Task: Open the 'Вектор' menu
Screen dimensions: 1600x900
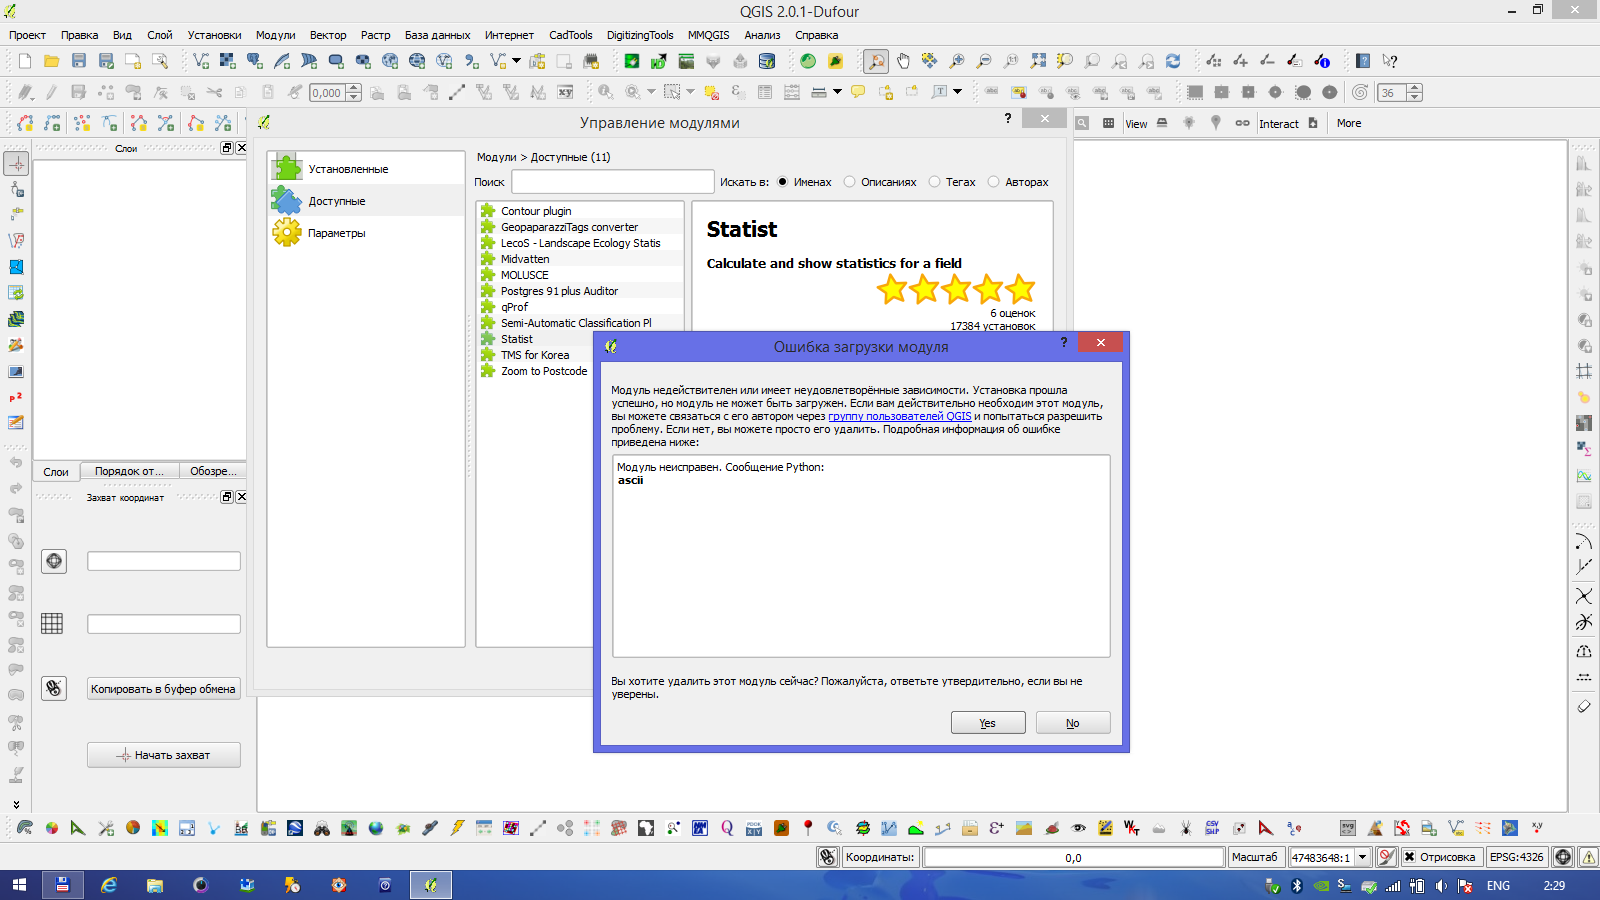Action: pyautogui.click(x=327, y=35)
